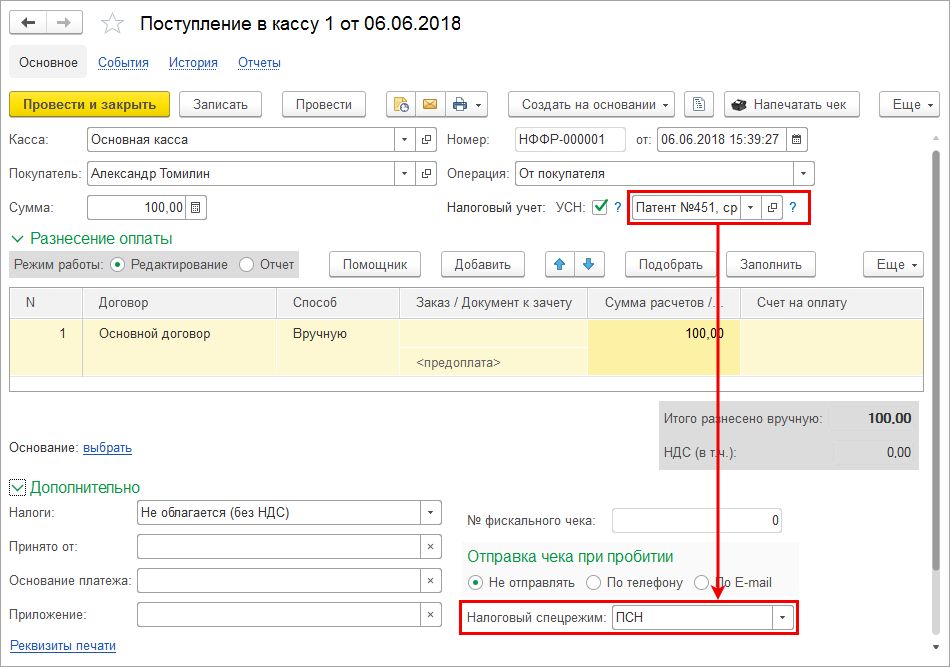Click the envelope email icon
The image size is (950, 667).
(430, 104)
